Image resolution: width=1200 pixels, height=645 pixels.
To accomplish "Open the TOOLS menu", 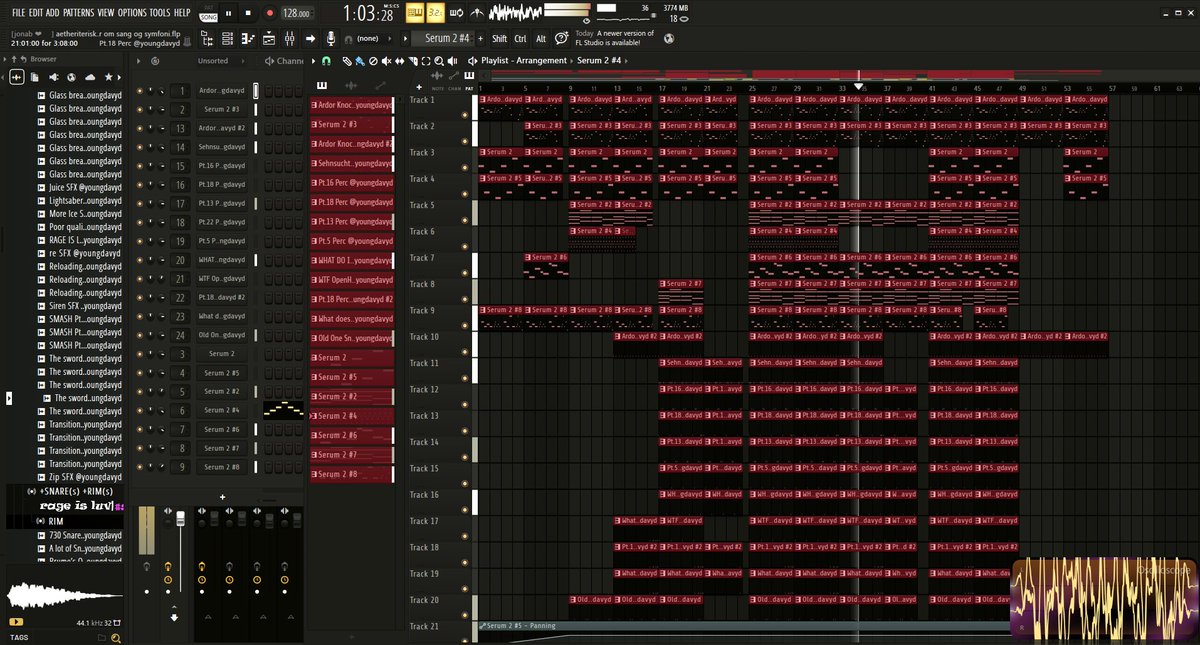I will pyautogui.click(x=160, y=13).
